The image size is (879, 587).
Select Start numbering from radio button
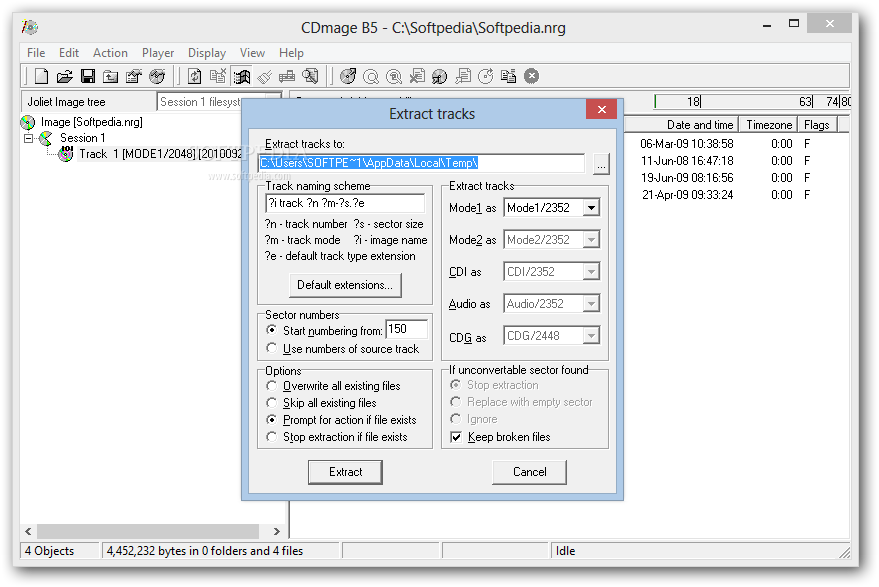272,330
